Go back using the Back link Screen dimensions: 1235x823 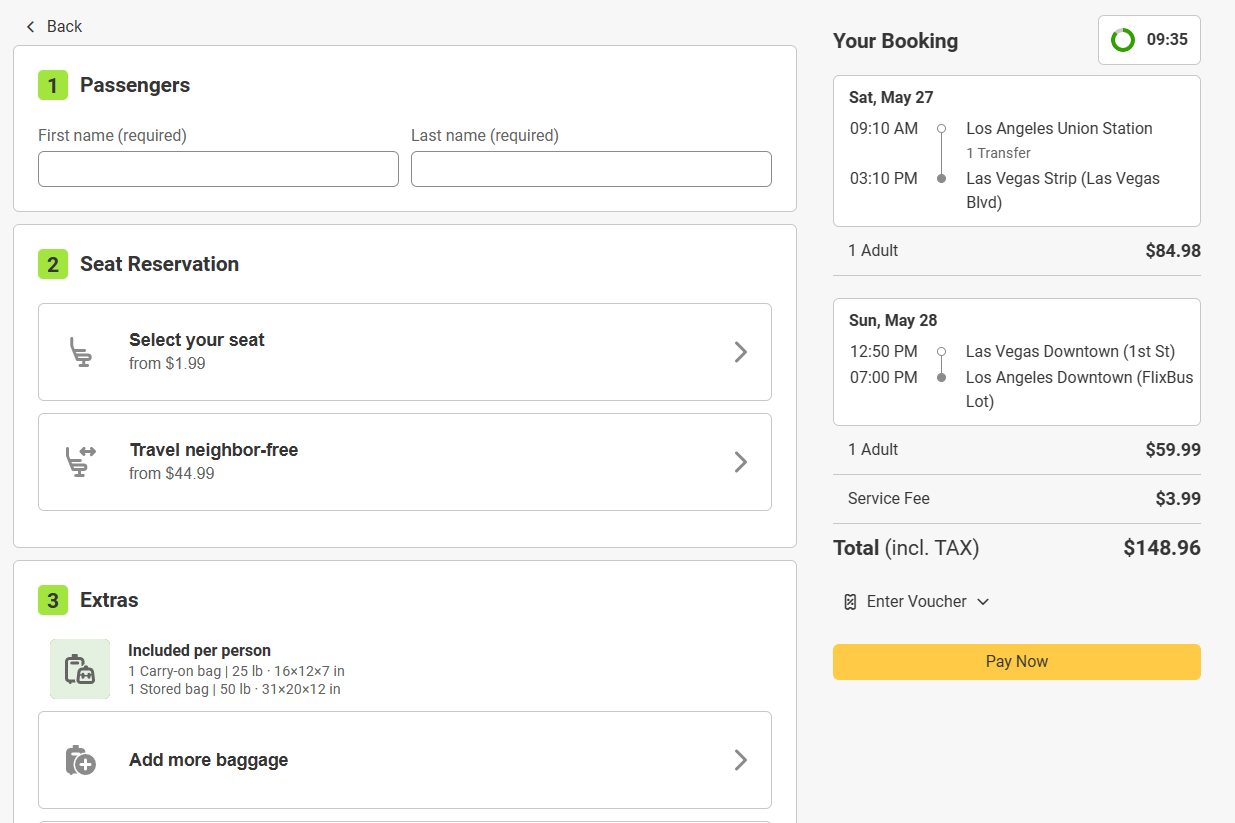(x=54, y=26)
